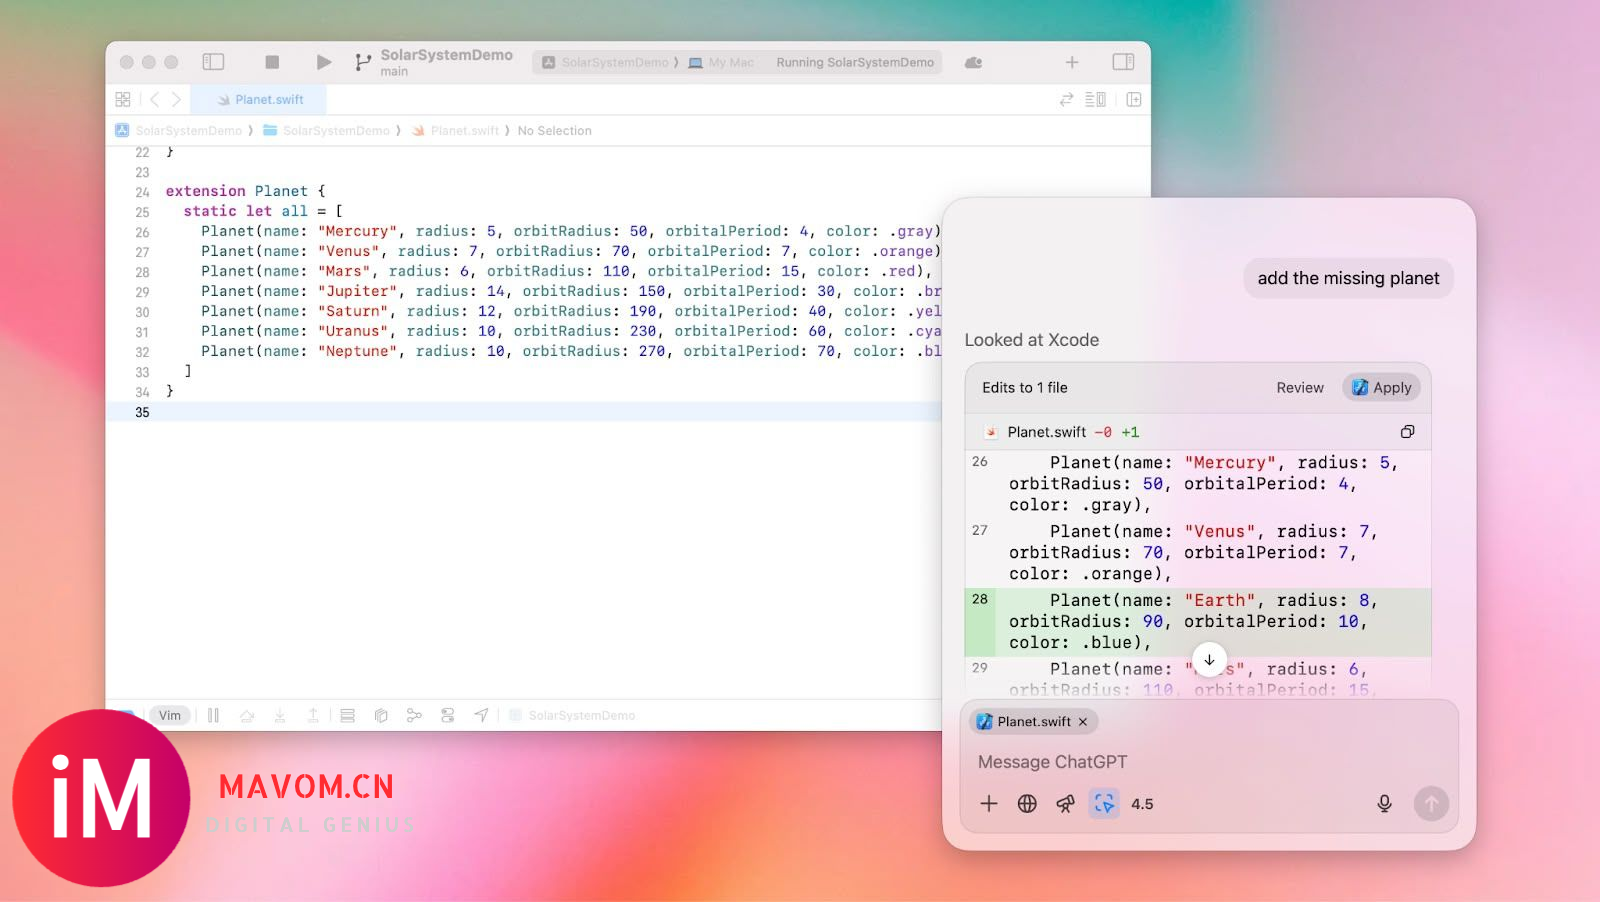Toggle code review changes arrows
The width and height of the screenshot is (1600, 902).
pyautogui.click(x=1066, y=99)
